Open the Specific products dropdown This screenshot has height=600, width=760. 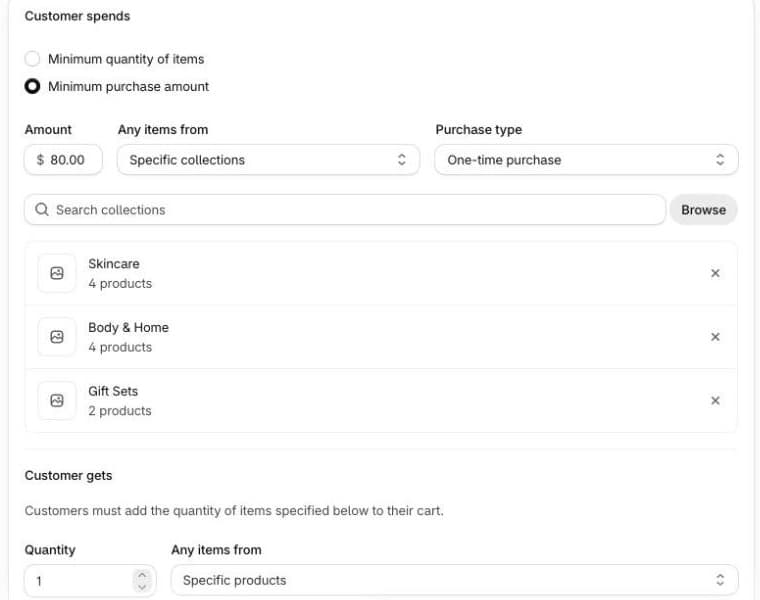click(x=454, y=580)
